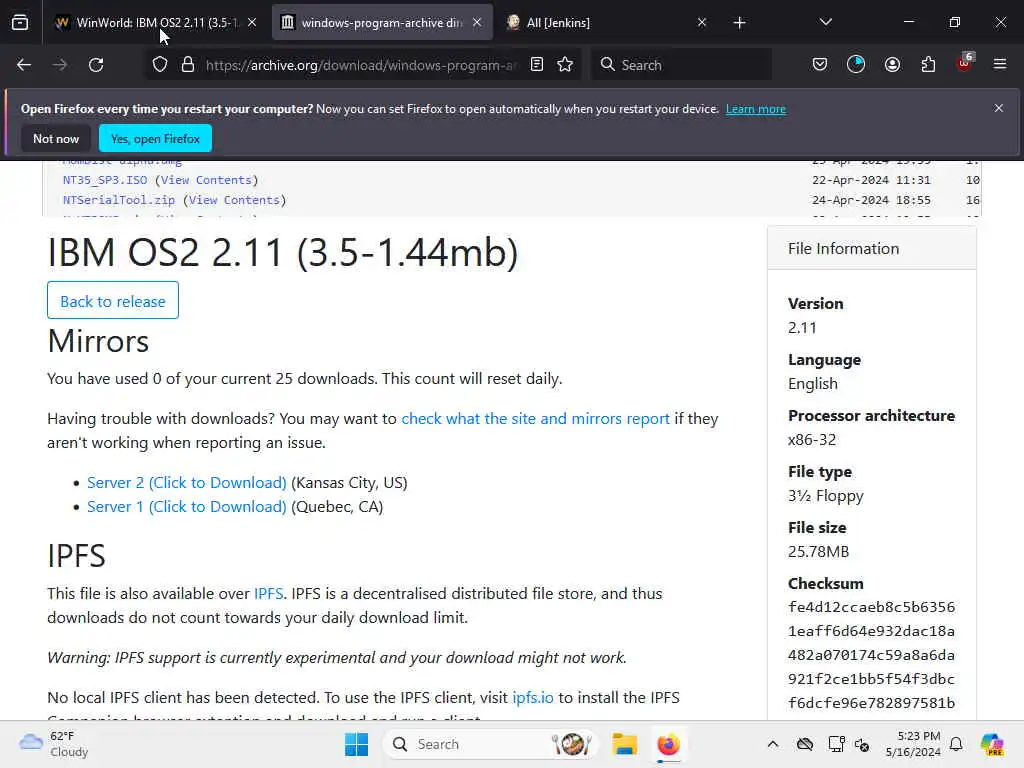Screen dimensions: 1024x768
Task: Dismiss the Firefox restart notification bar
Action: click(x=999, y=108)
